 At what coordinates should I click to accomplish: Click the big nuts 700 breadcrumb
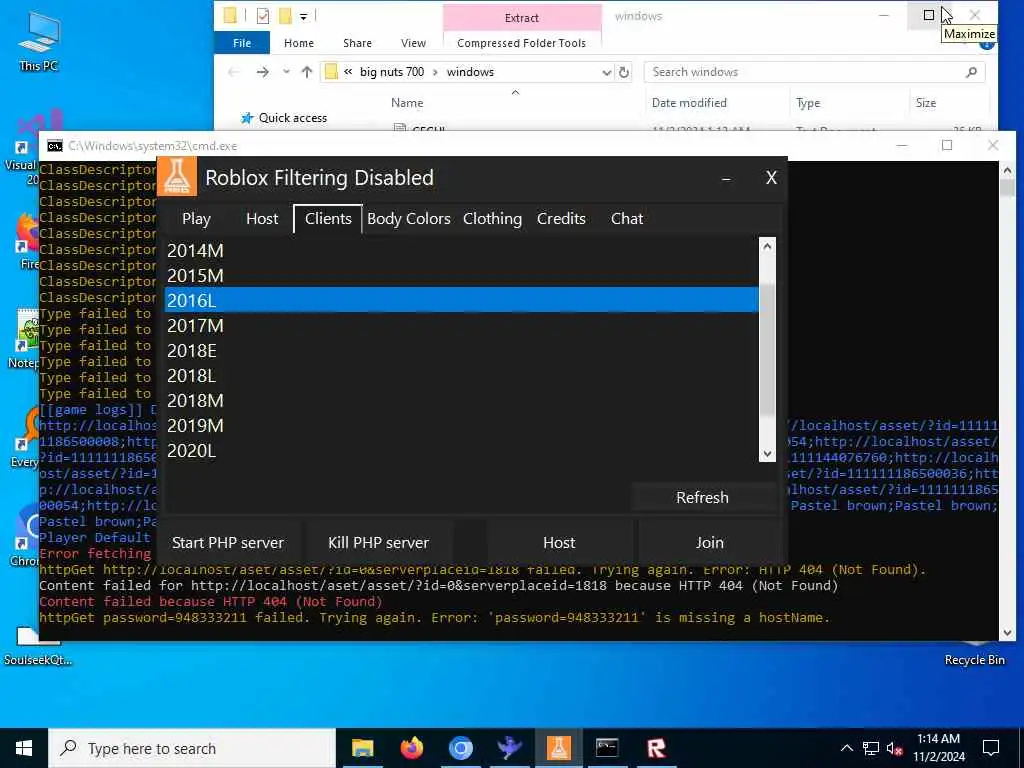pyautogui.click(x=391, y=72)
